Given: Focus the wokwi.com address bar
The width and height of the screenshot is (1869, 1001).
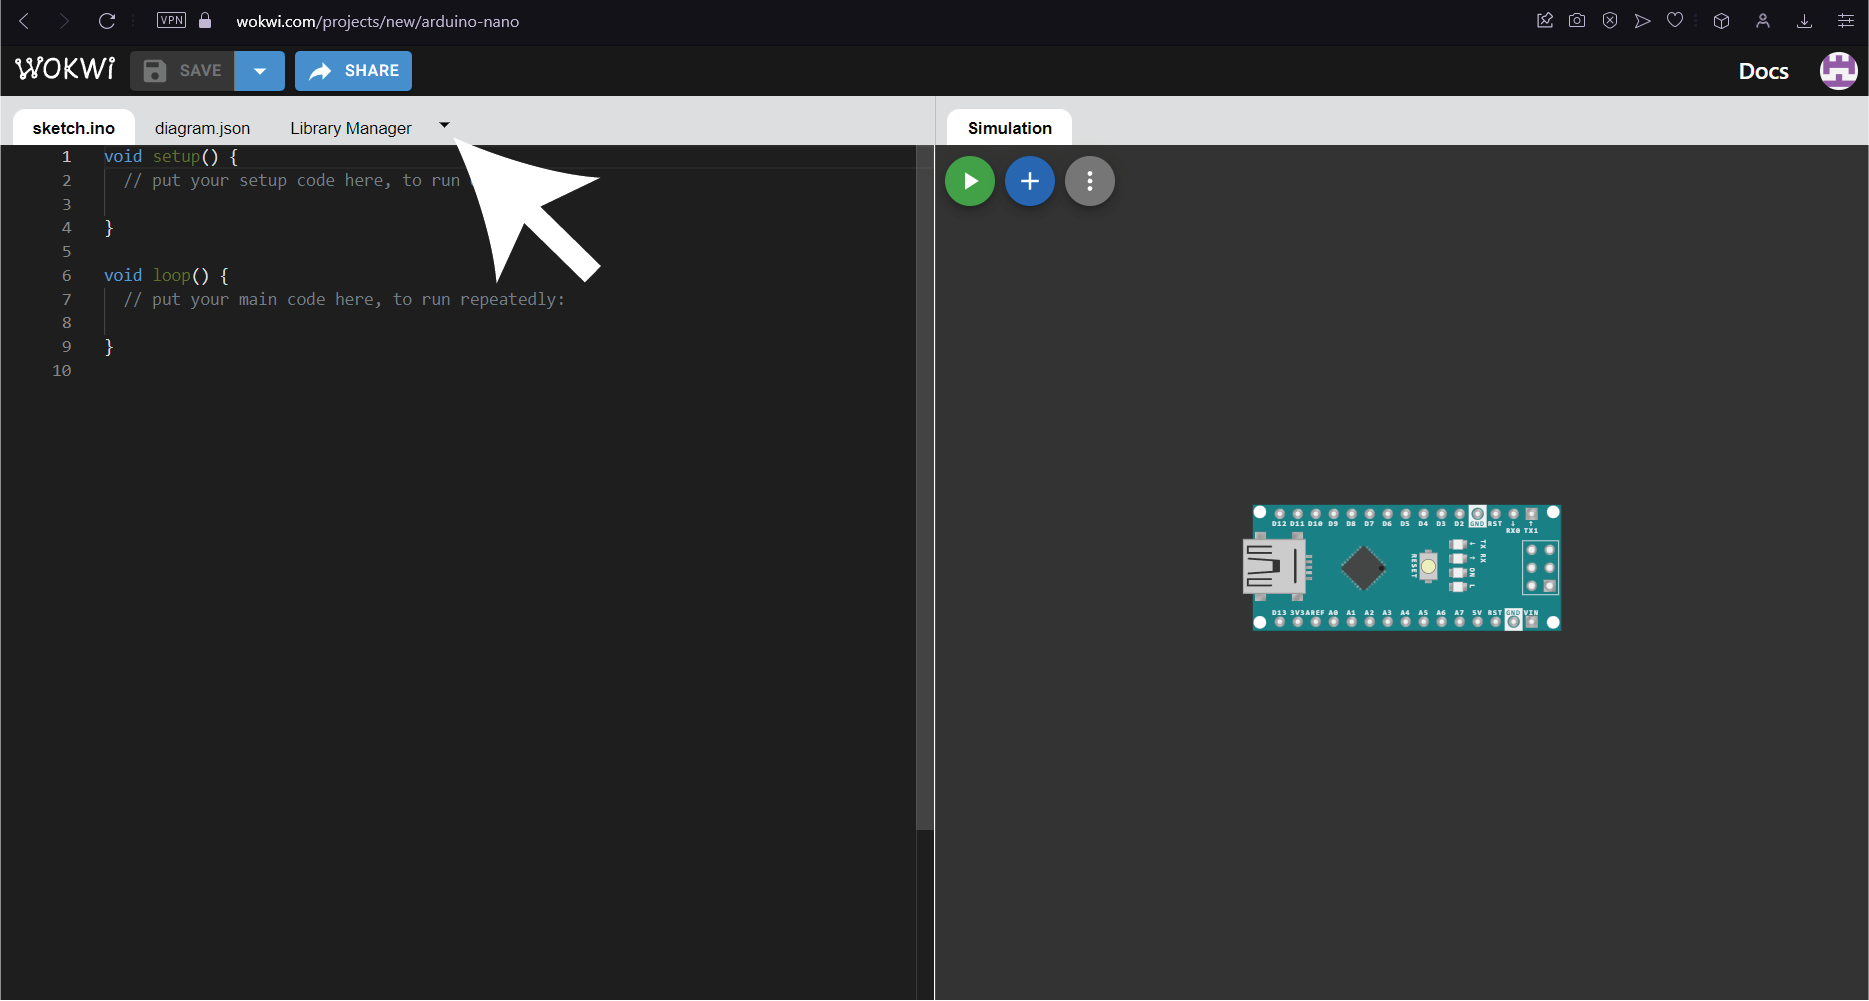Looking at the screenshot, I should click(377, 21).
